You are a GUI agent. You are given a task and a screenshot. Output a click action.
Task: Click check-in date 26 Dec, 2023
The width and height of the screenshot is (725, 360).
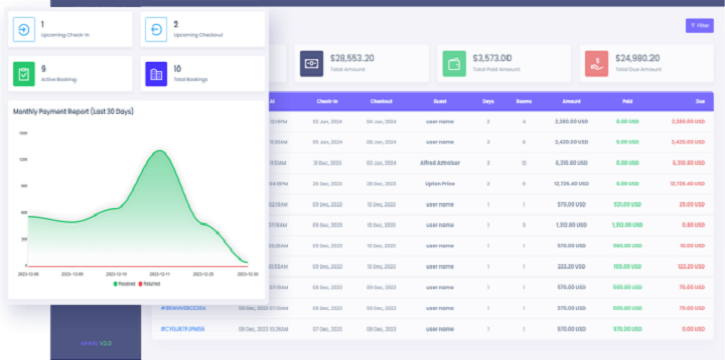click(x=327, y=184)
